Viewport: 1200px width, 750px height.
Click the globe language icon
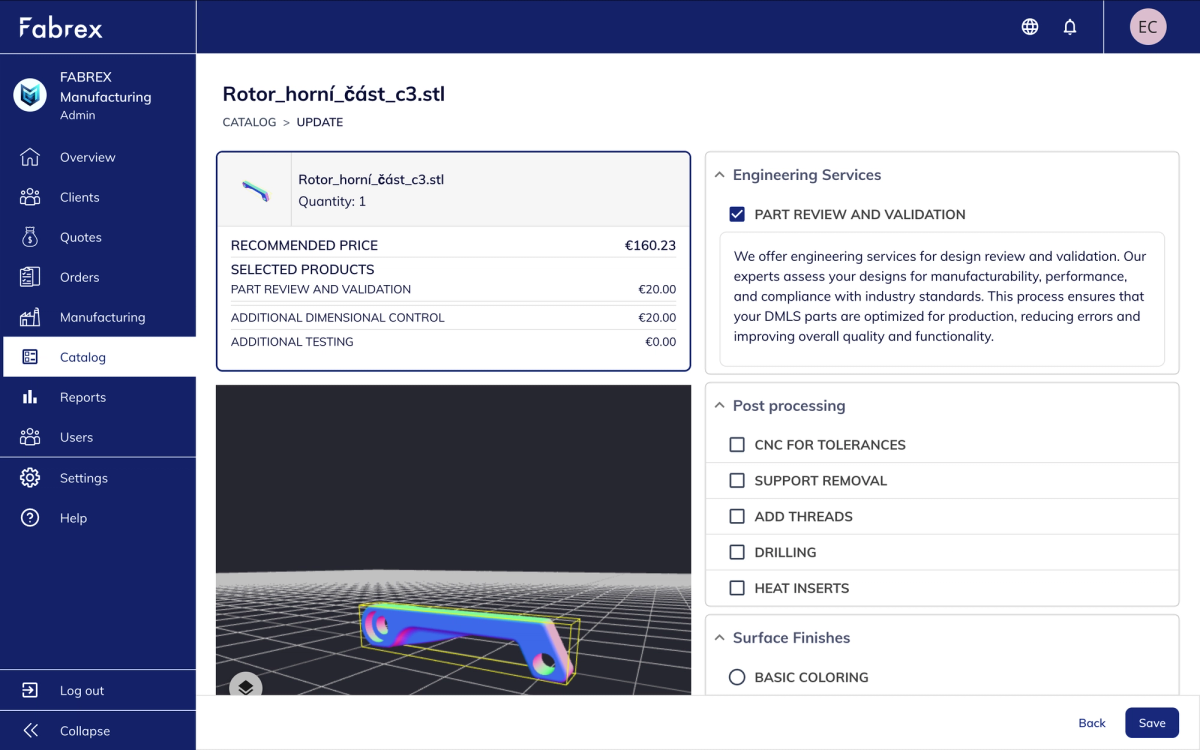tap(1030, 27)
